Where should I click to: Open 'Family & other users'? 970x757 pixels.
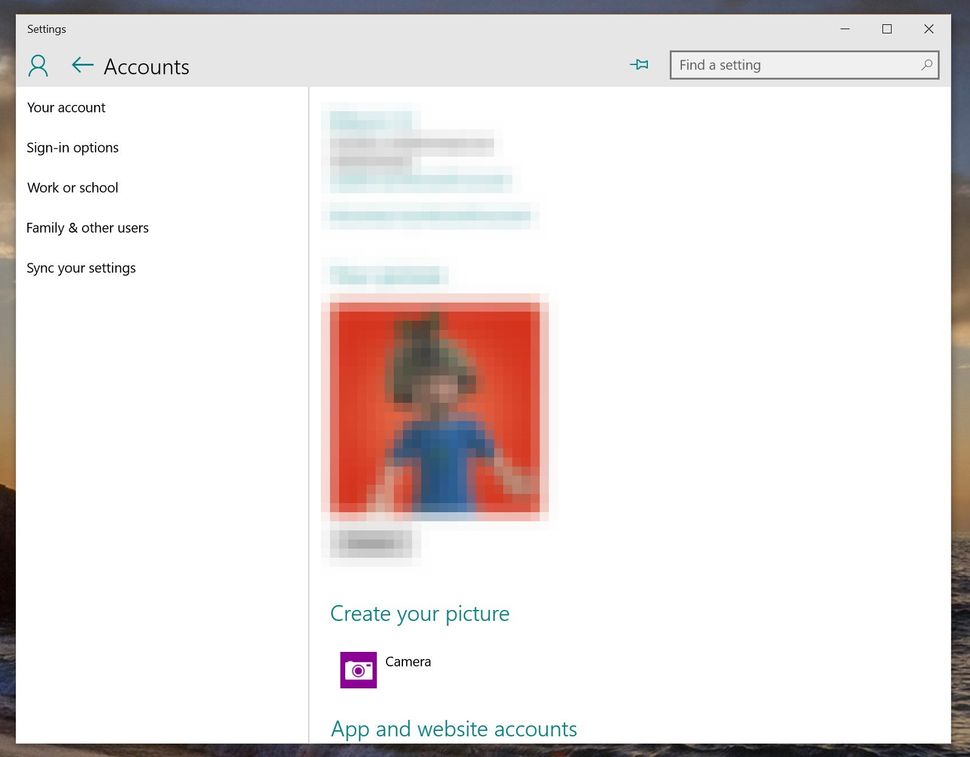(x=87, y=227)
